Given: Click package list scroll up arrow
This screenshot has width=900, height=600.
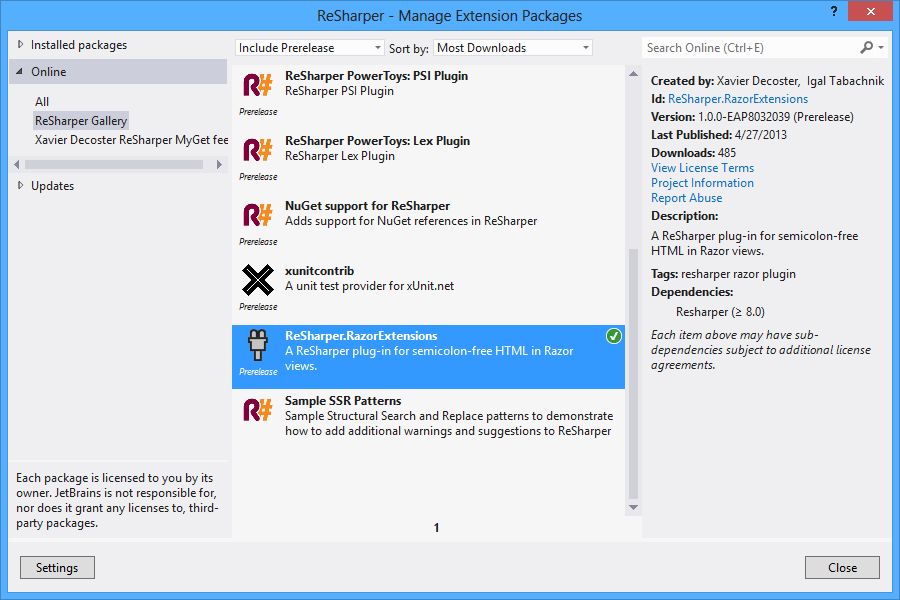Looking at the screenshot, I should (x=633, y=73).
